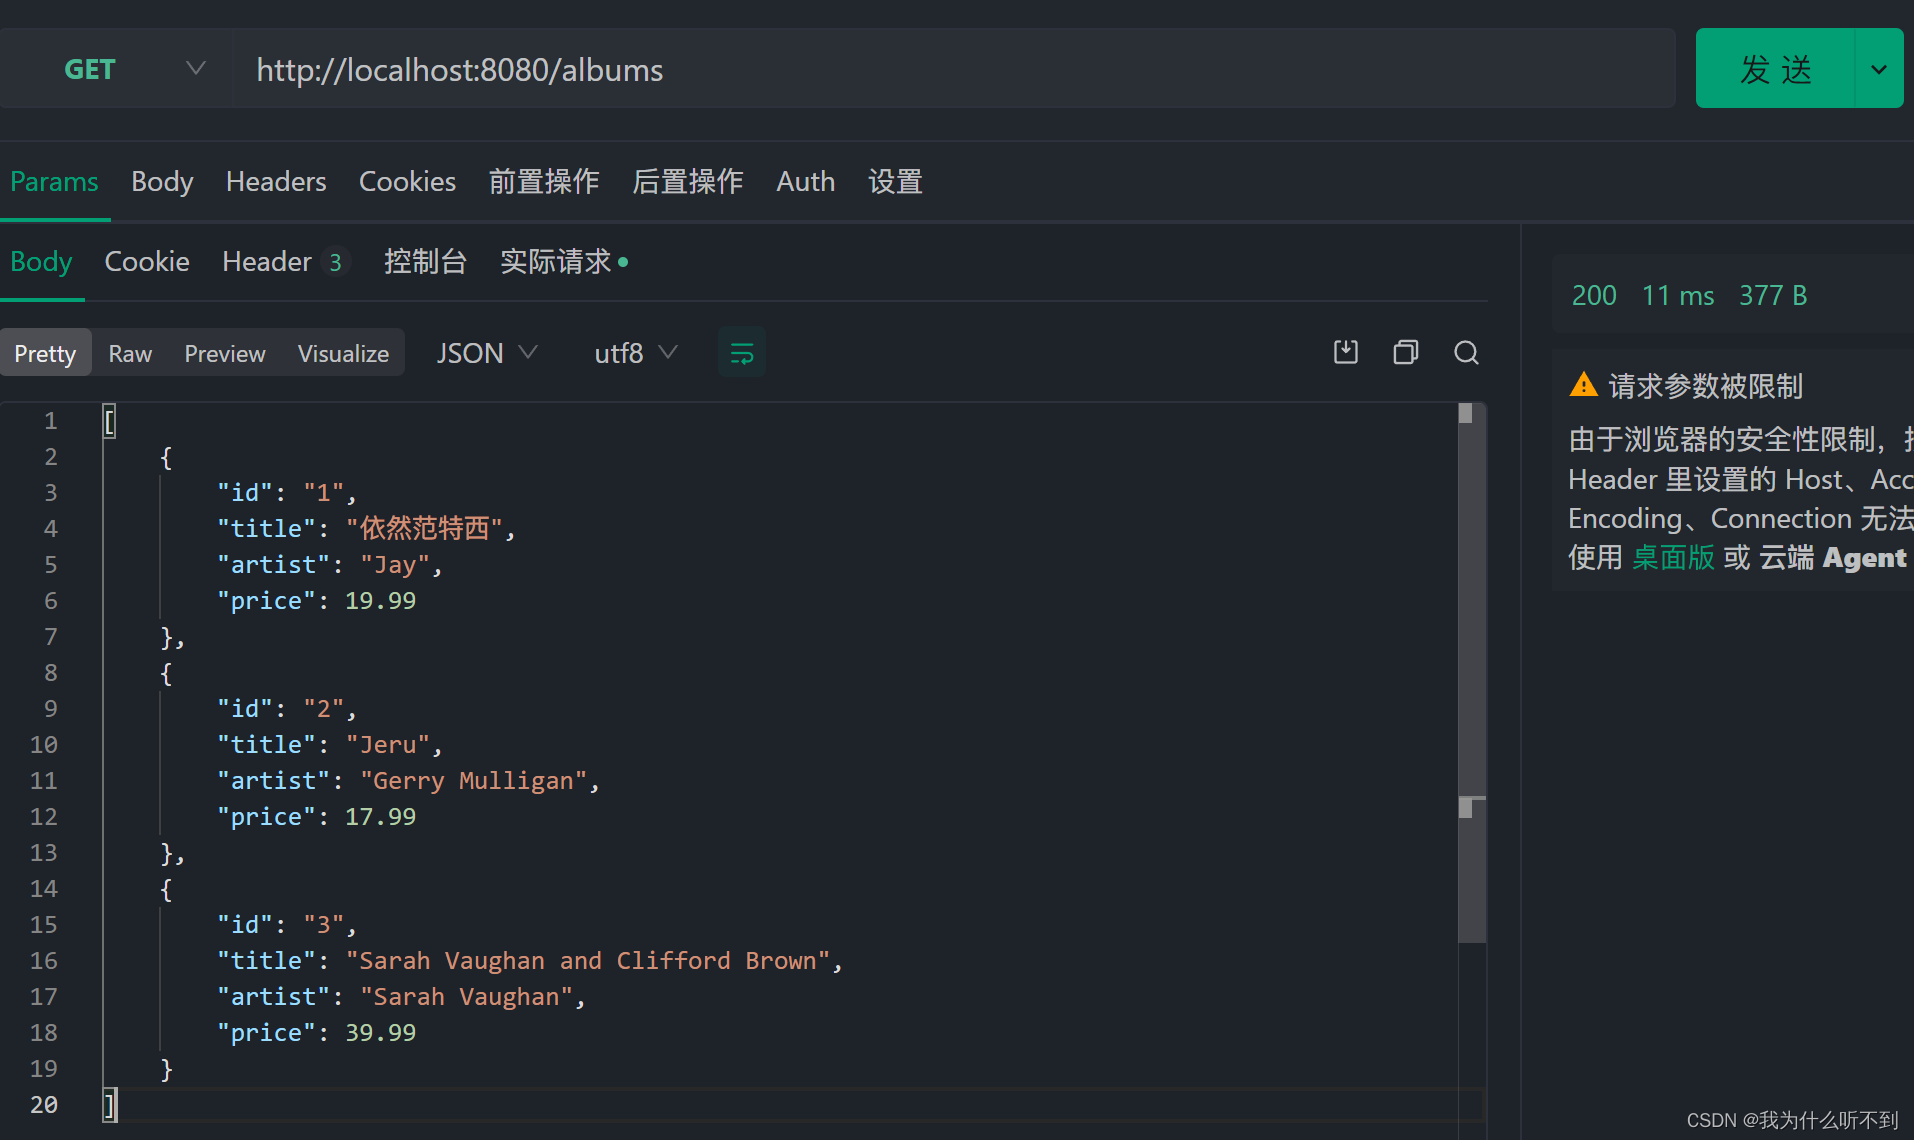
Task: Switch to request Params tab
Action: [x=54, y=182]
